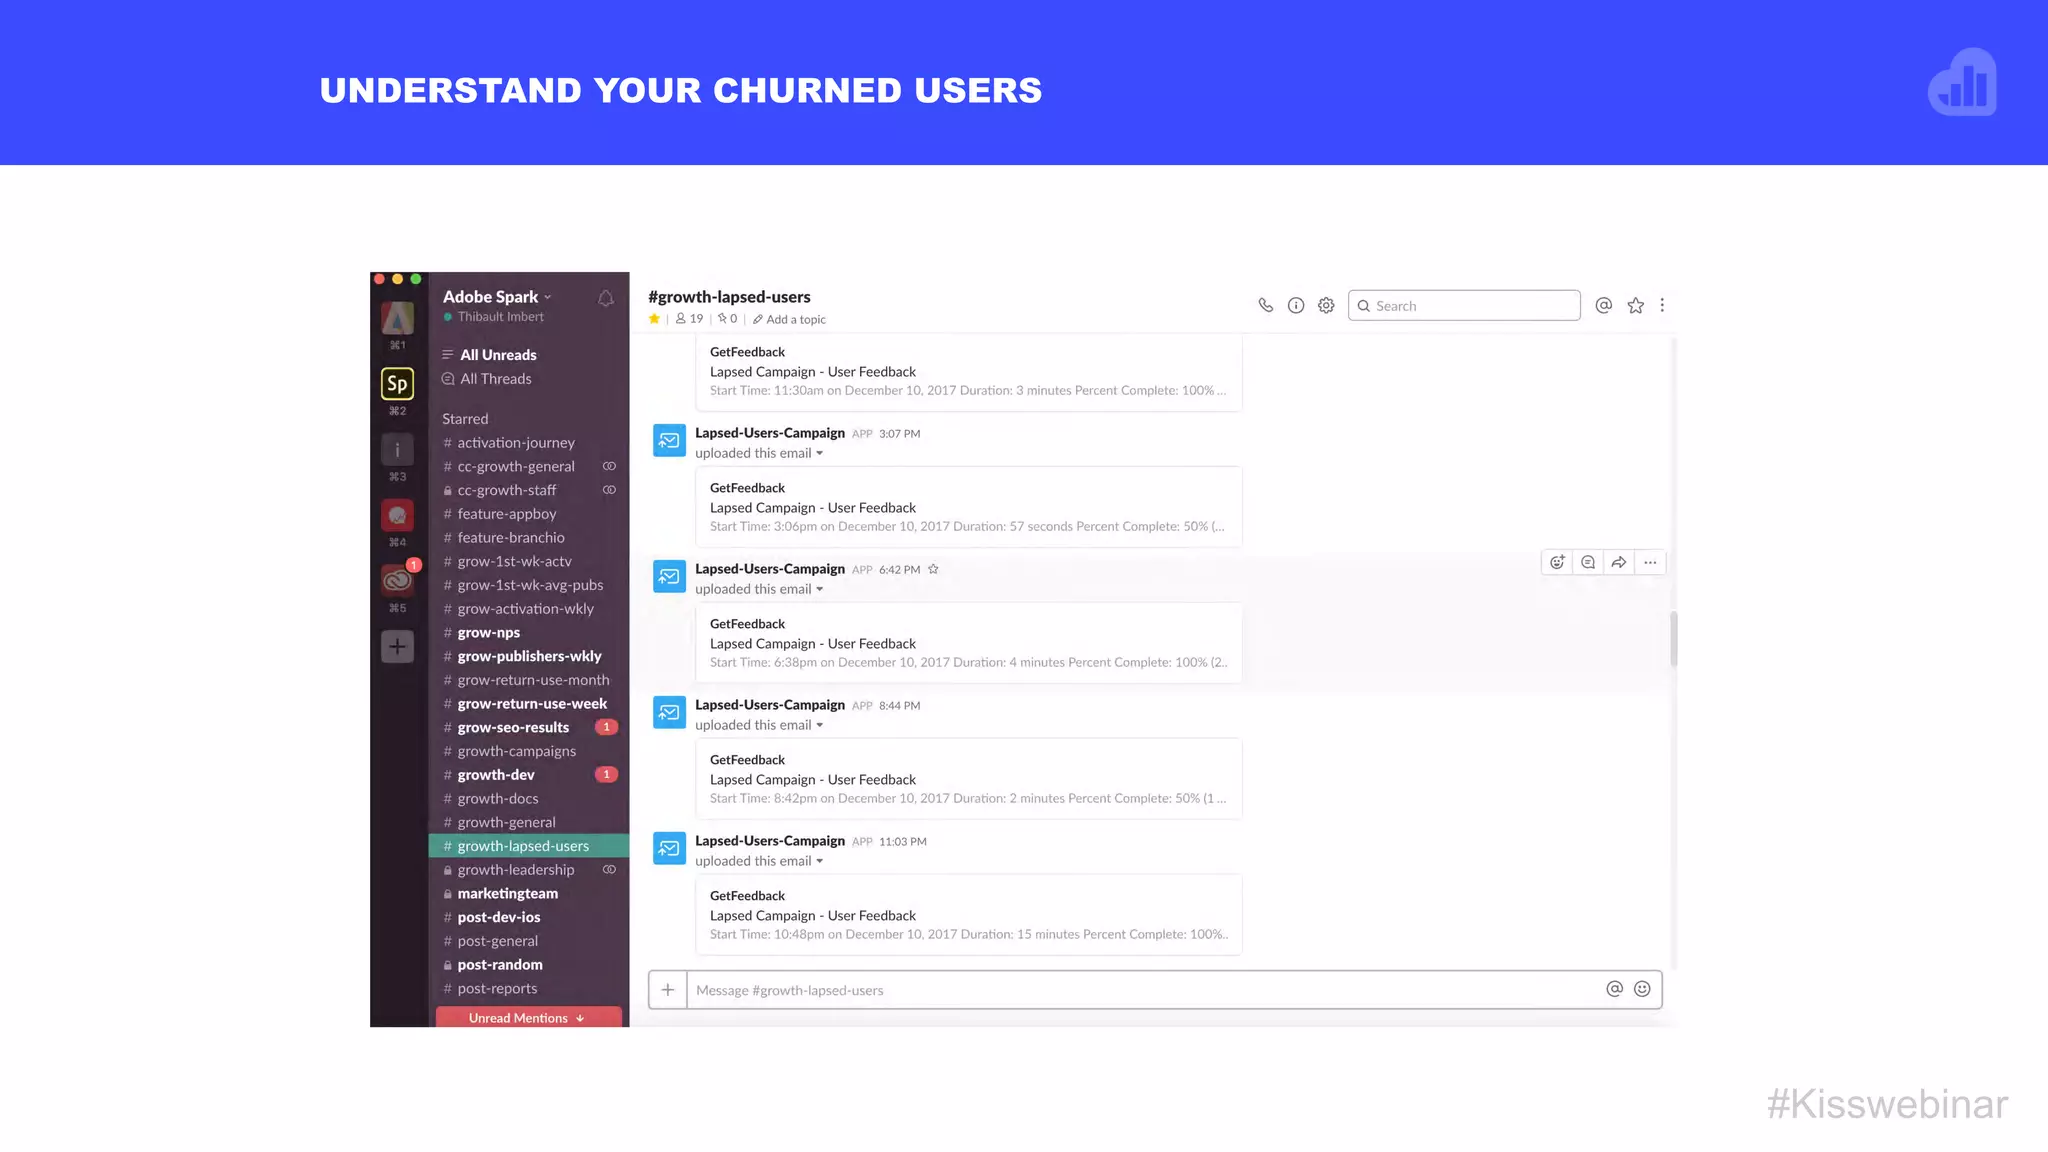Add reaction to 6:42 PM message
This screenshot has width=2048, height=1152.
point(1557,562)
